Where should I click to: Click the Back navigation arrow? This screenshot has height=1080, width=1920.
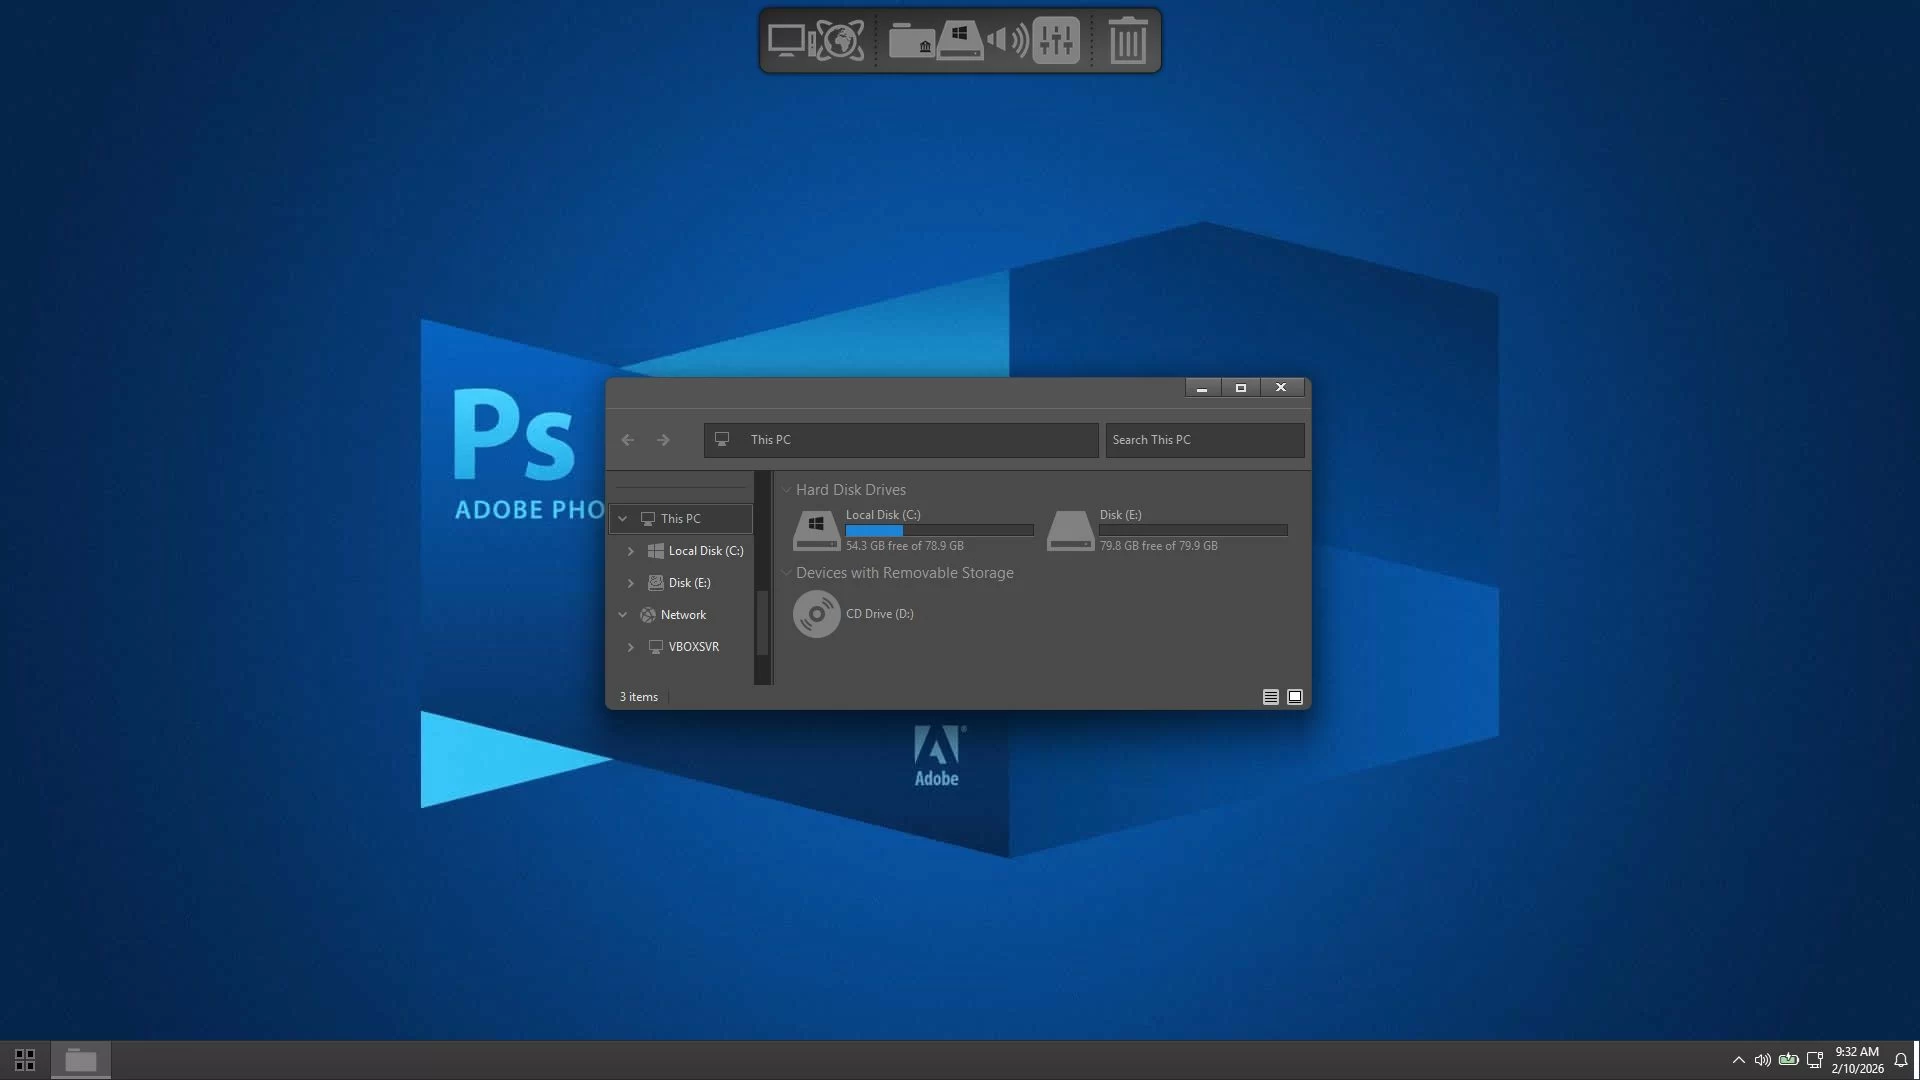point(628,440)
